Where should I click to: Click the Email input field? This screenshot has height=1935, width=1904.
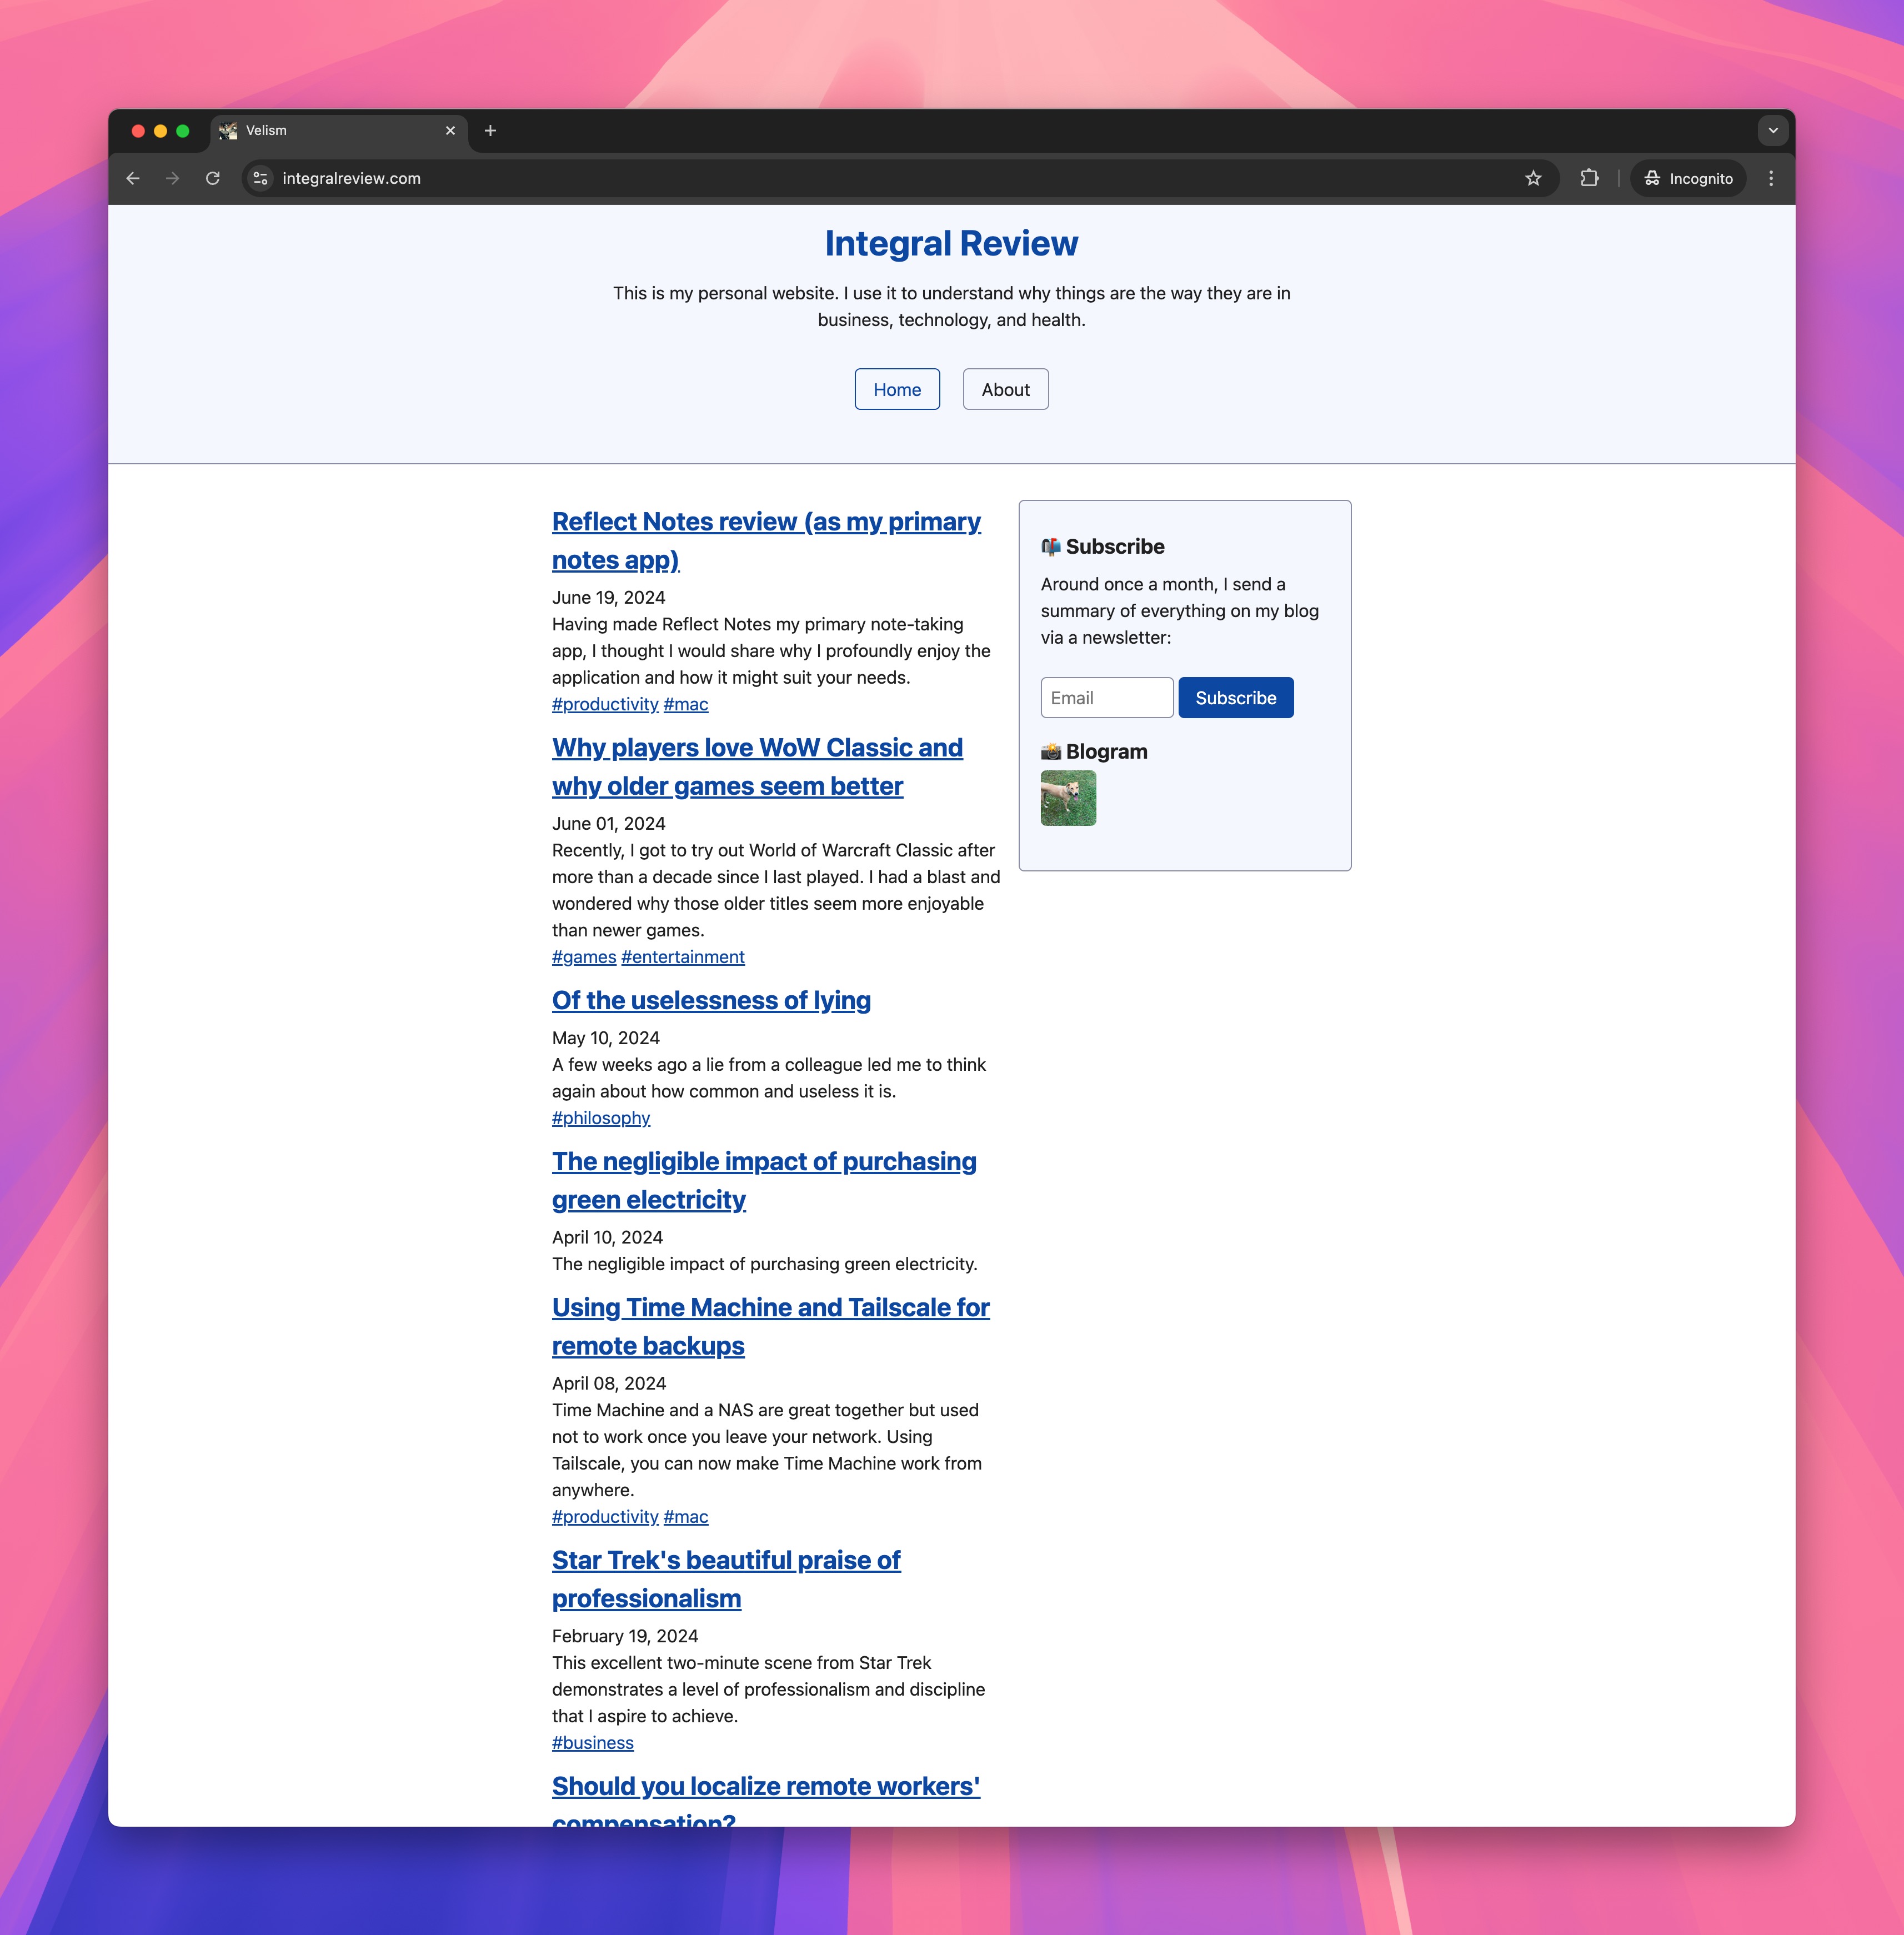click(x=1106, y=698)
